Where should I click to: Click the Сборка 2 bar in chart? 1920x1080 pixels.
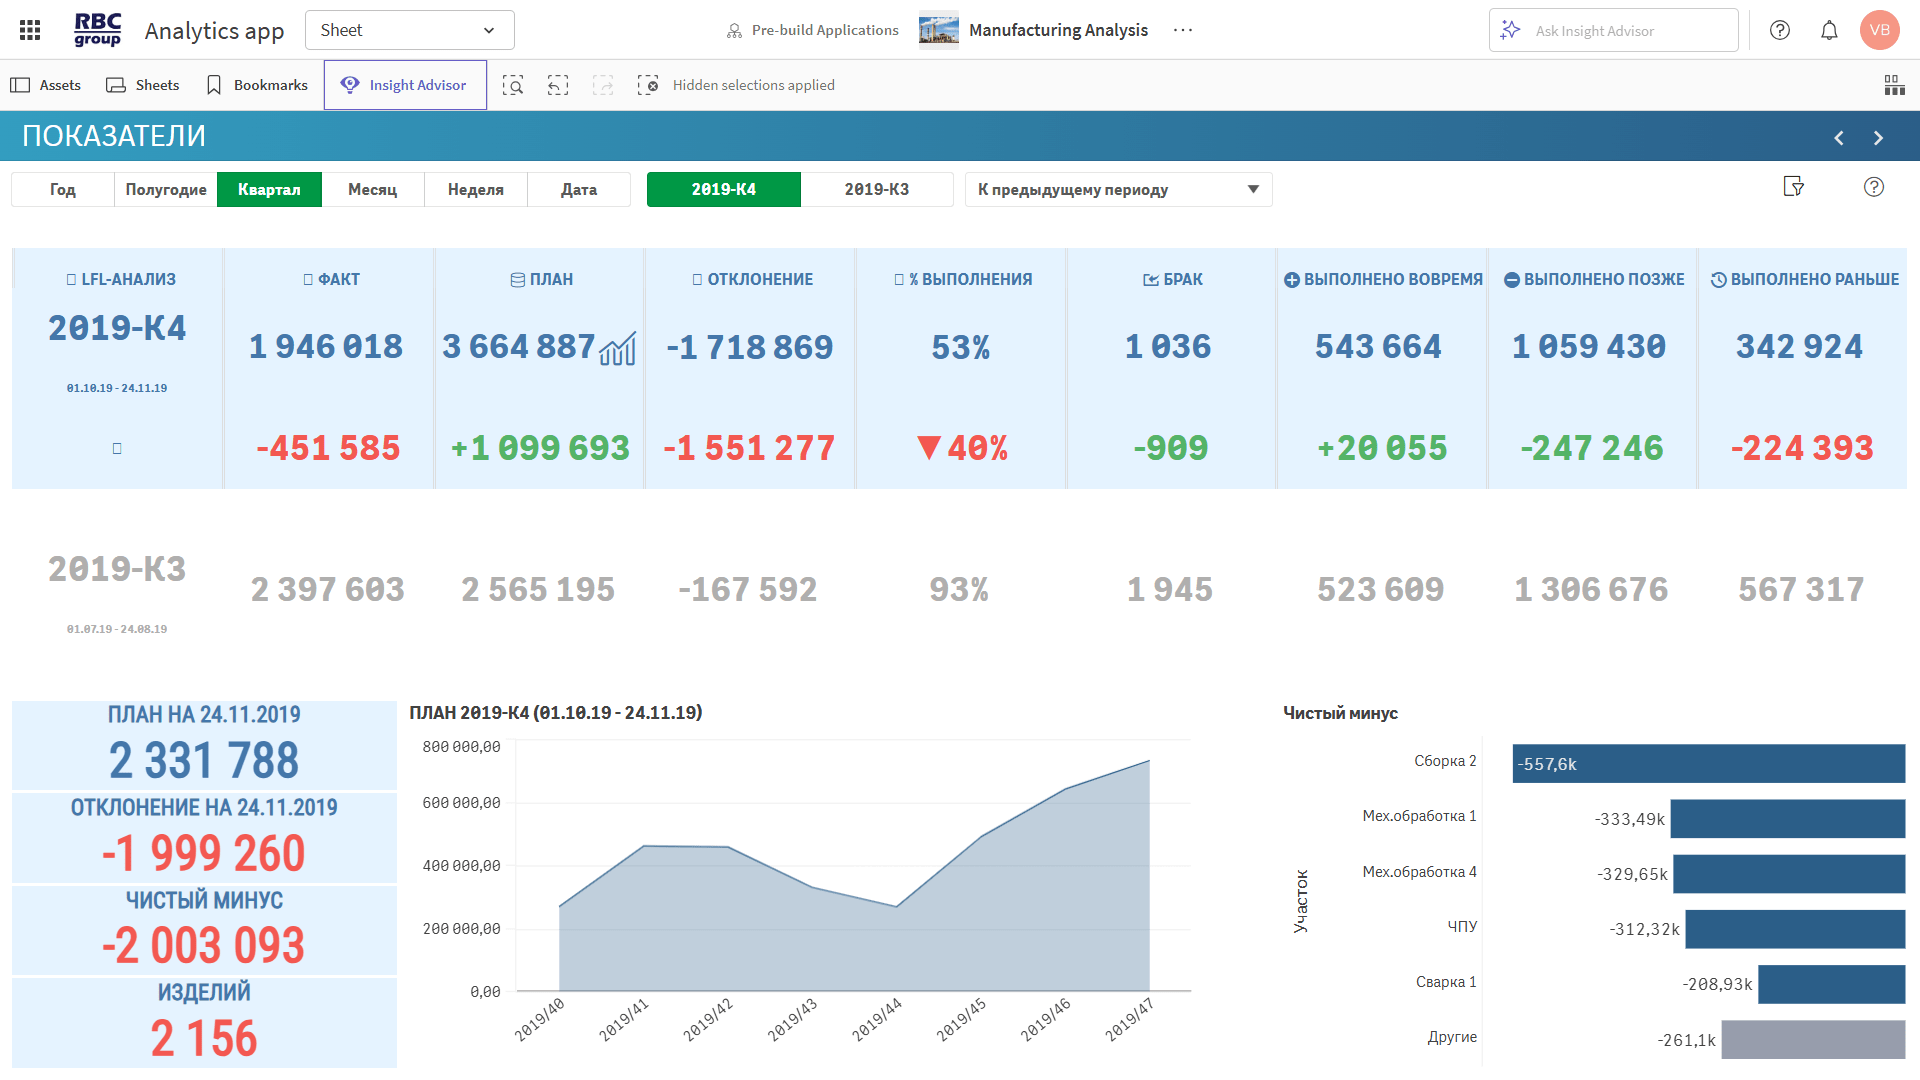coord(1708,764)
